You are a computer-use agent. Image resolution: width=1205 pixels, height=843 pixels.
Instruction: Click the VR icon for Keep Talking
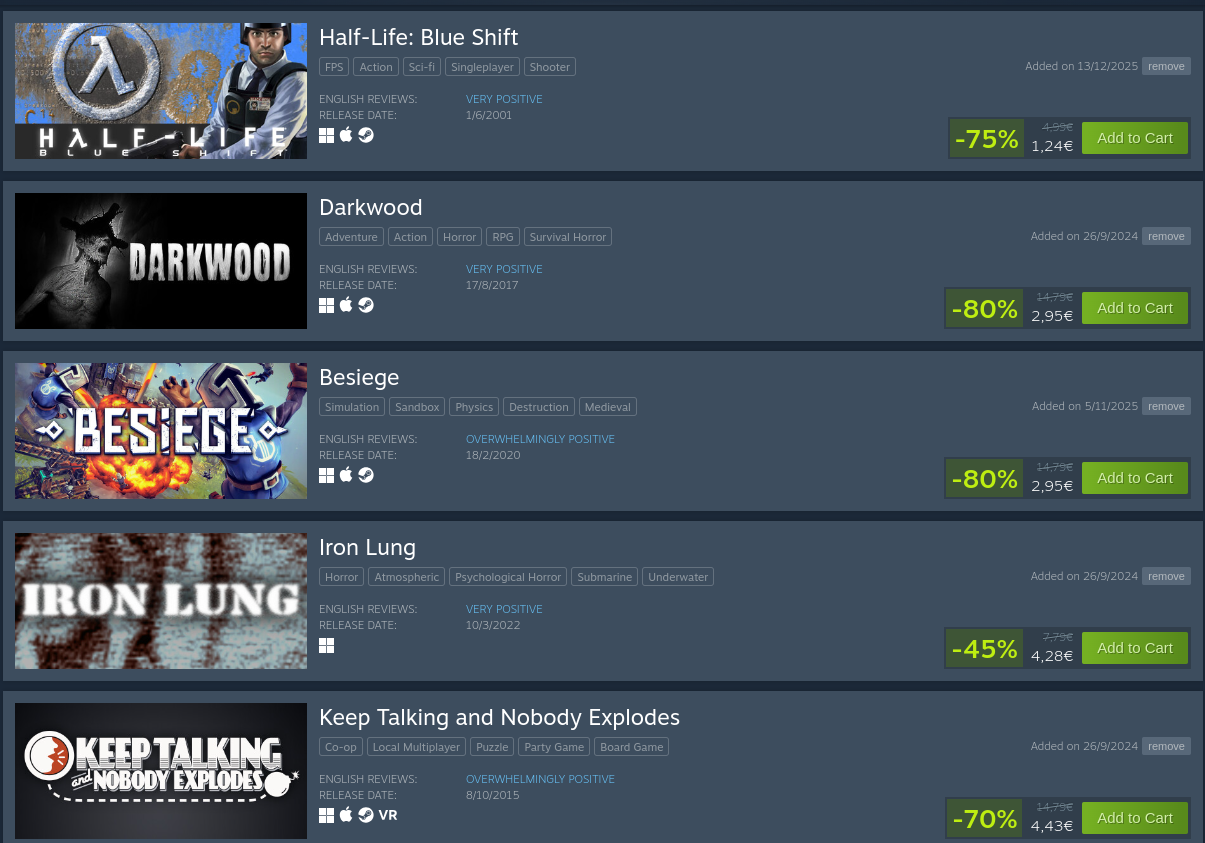pos(388,815)
